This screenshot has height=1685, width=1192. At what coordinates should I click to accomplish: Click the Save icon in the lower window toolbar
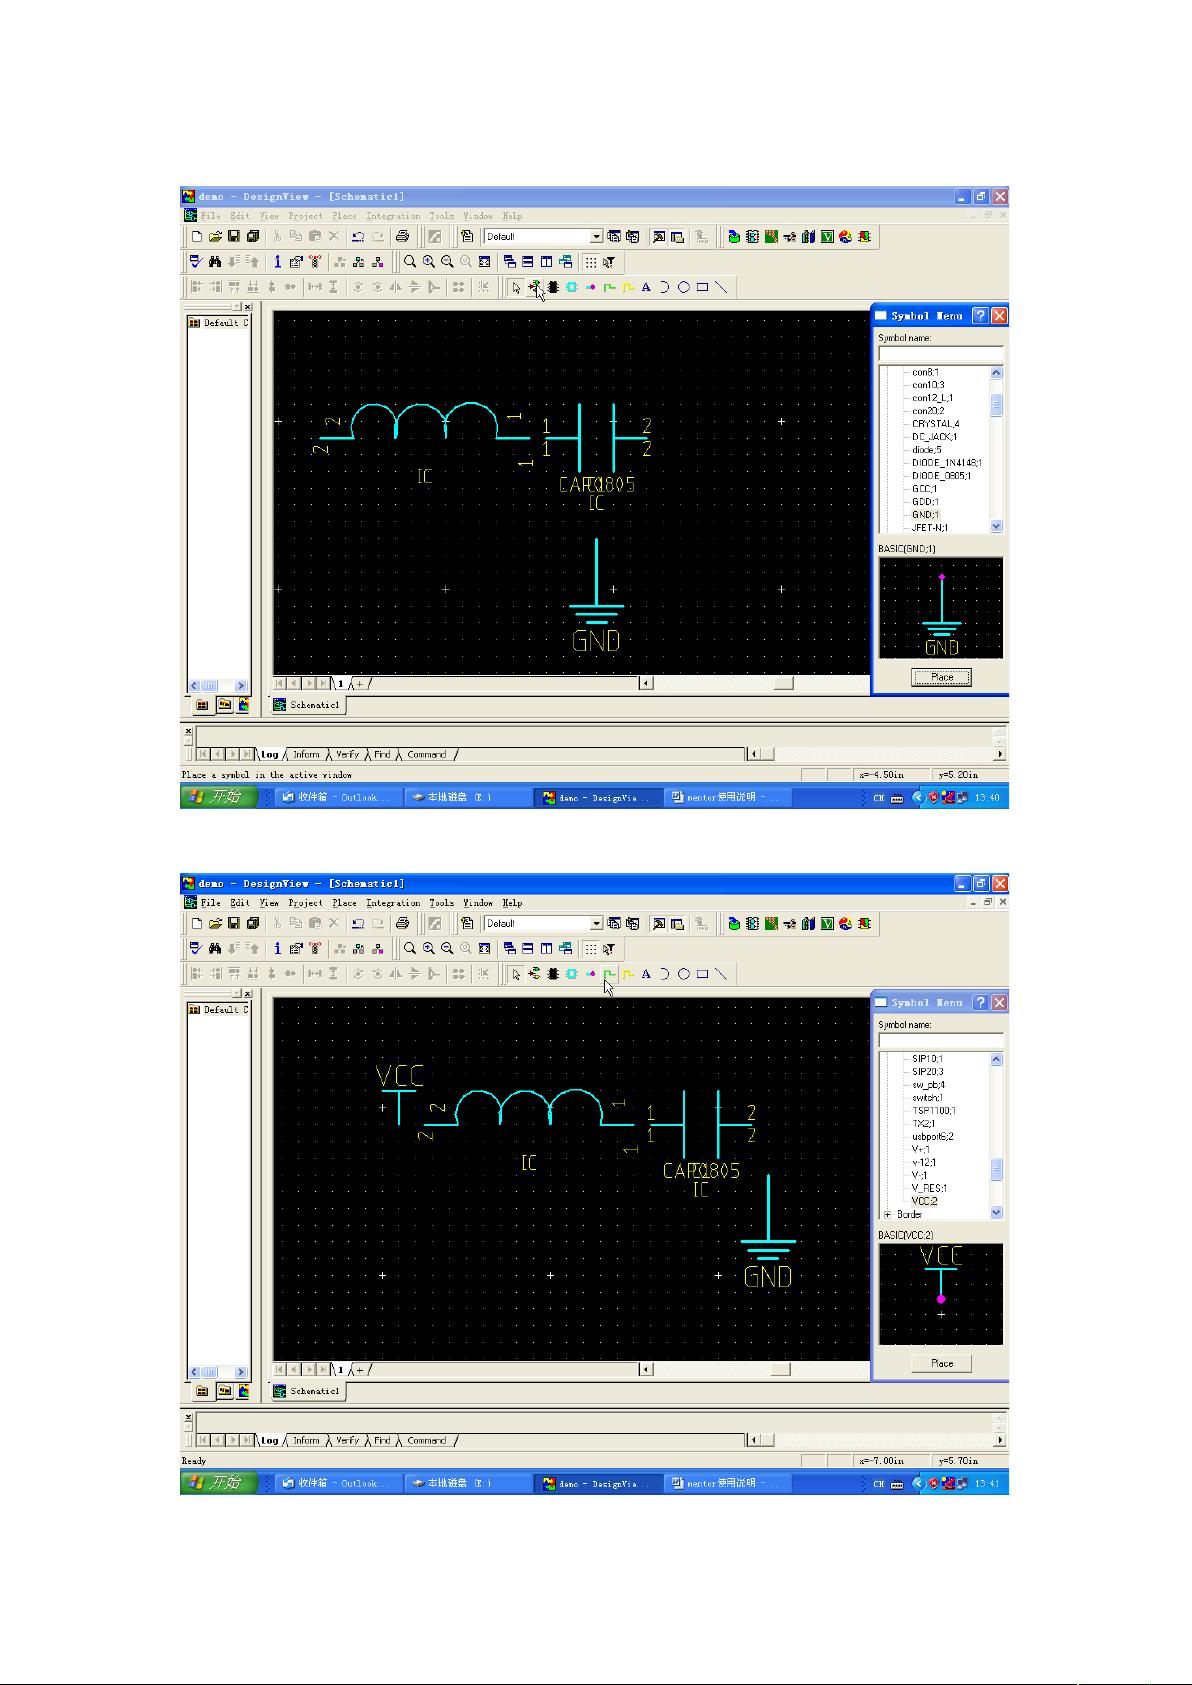234,924
